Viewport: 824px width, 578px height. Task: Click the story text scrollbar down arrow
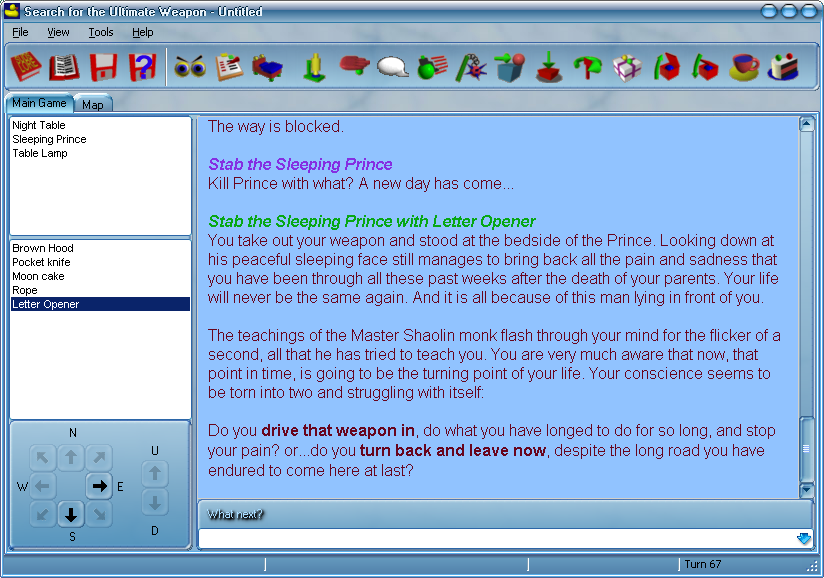(806, 489)
